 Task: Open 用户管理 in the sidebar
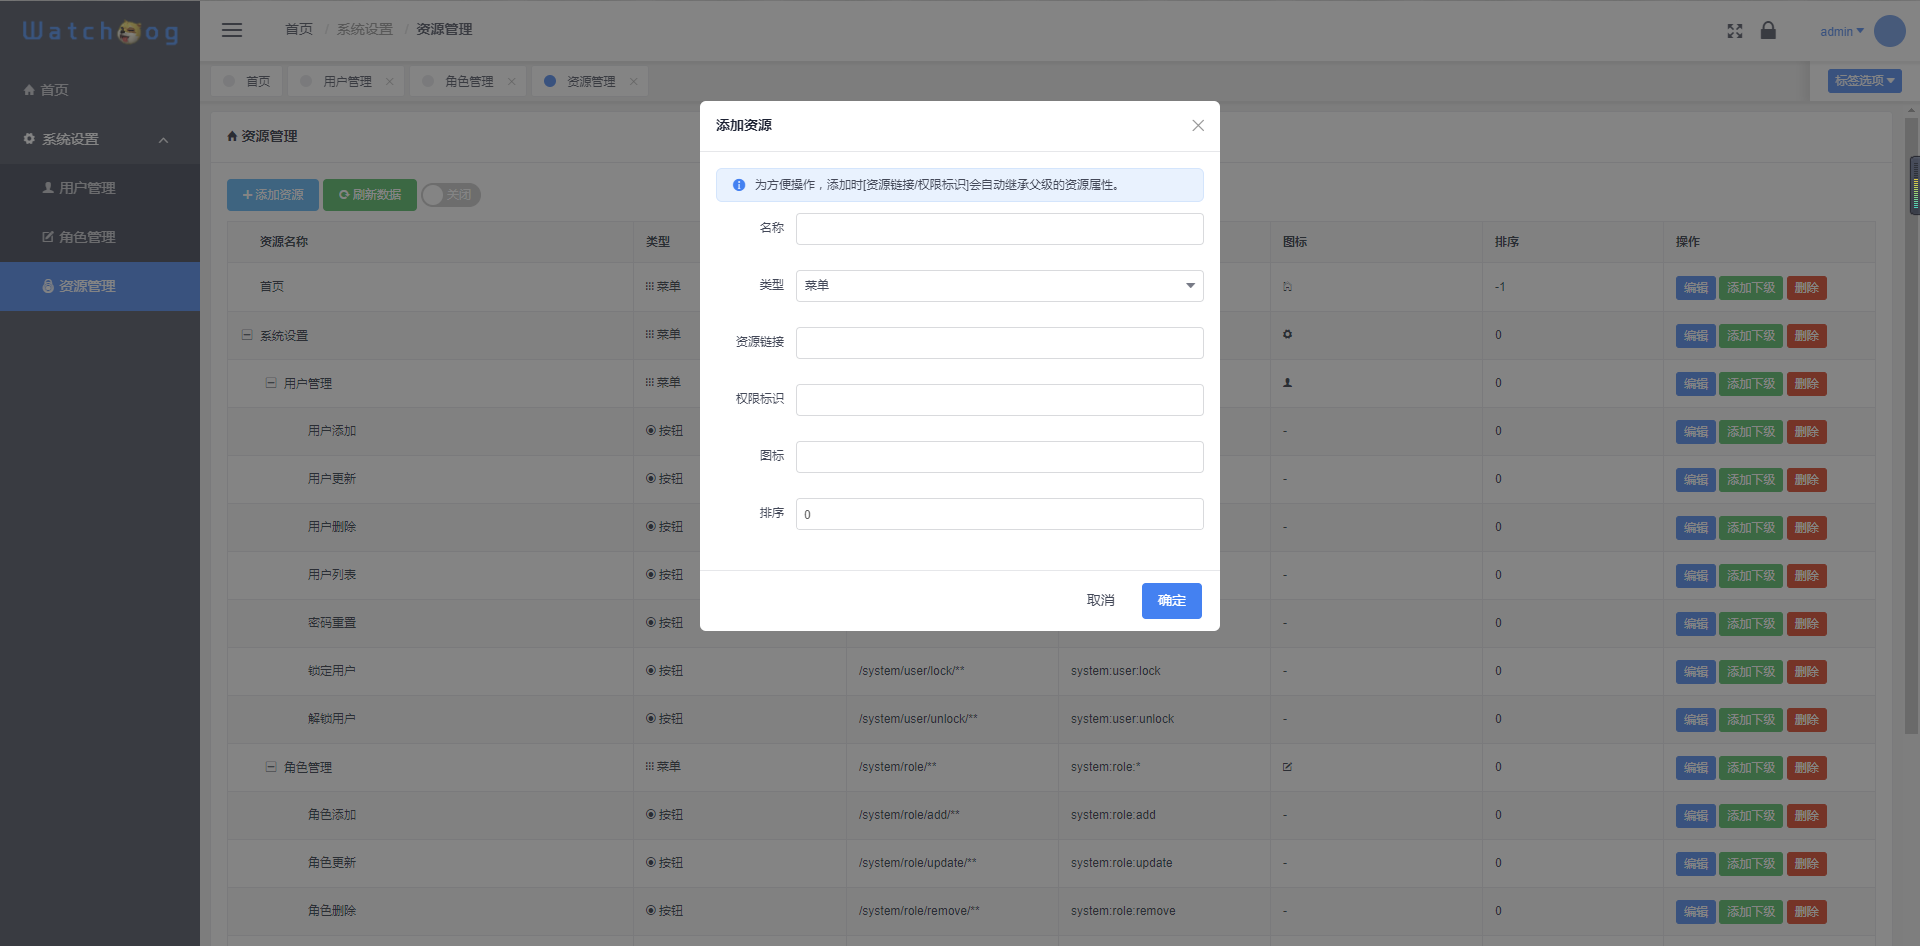click(x=100, y=188)
